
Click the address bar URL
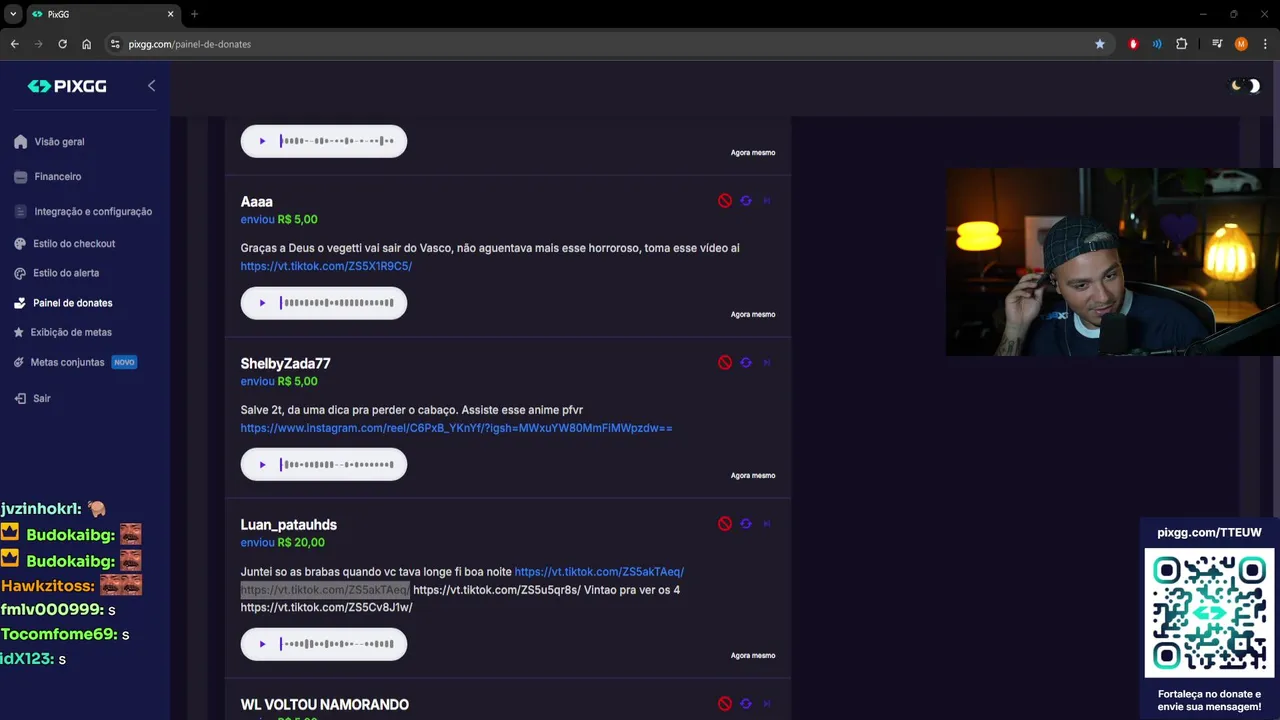(190, 44)
